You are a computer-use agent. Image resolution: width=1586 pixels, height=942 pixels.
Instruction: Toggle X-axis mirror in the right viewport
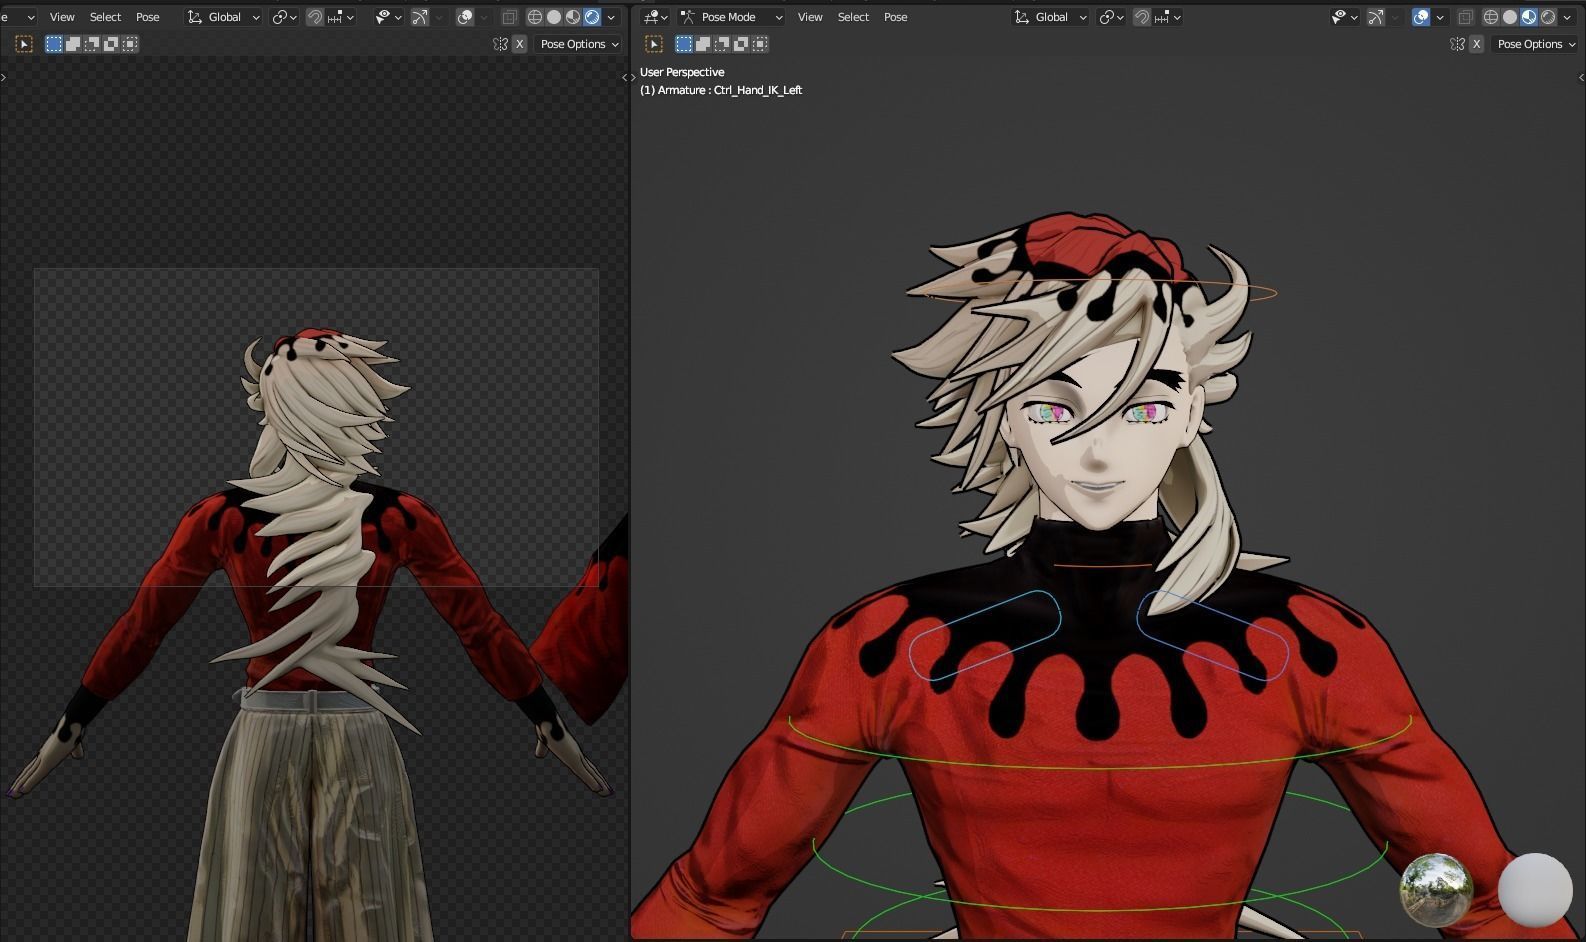tap(1476, 44)
